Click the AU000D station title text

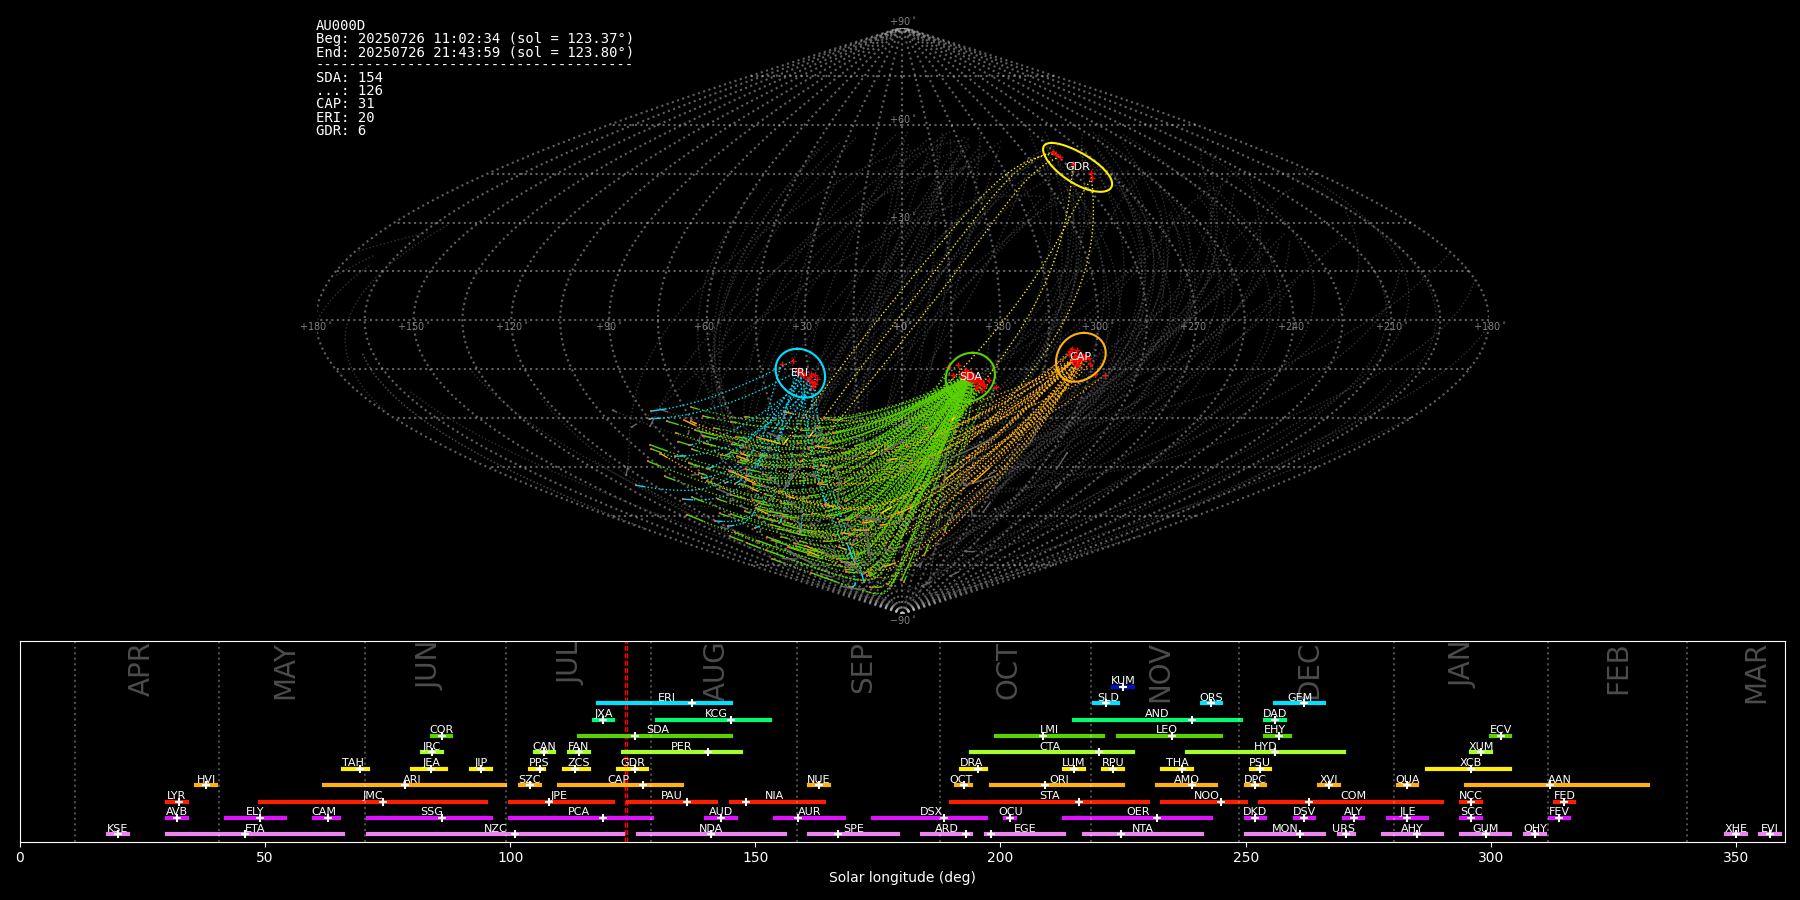point(340,26)
